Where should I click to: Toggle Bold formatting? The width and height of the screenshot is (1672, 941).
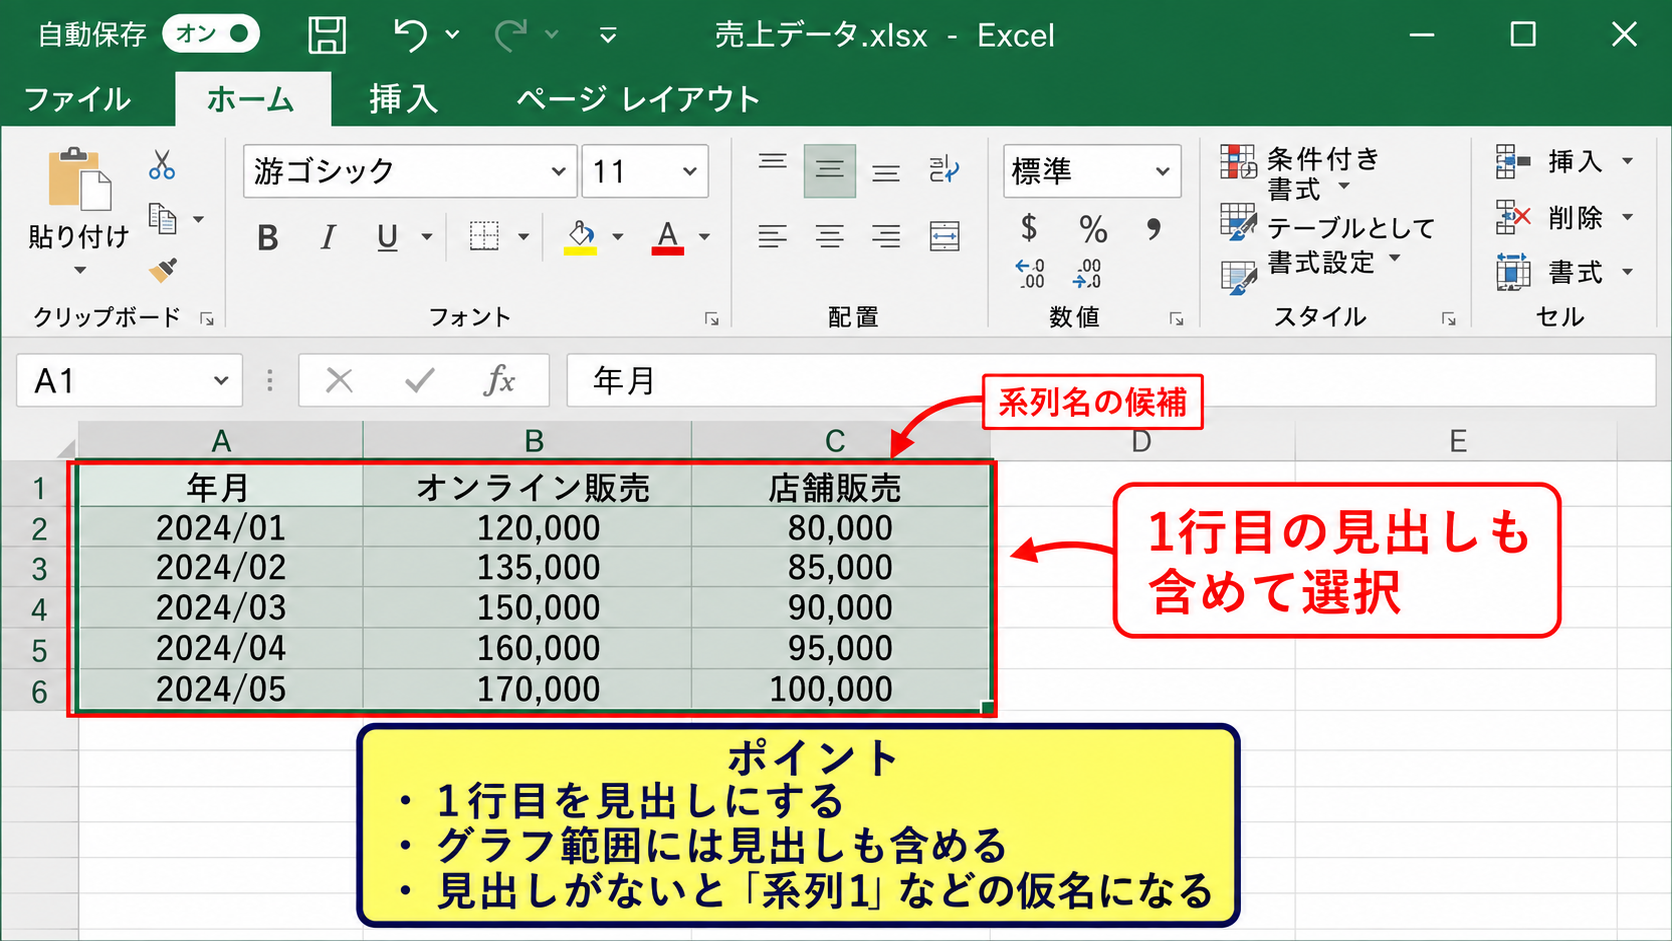click(267, 238)
